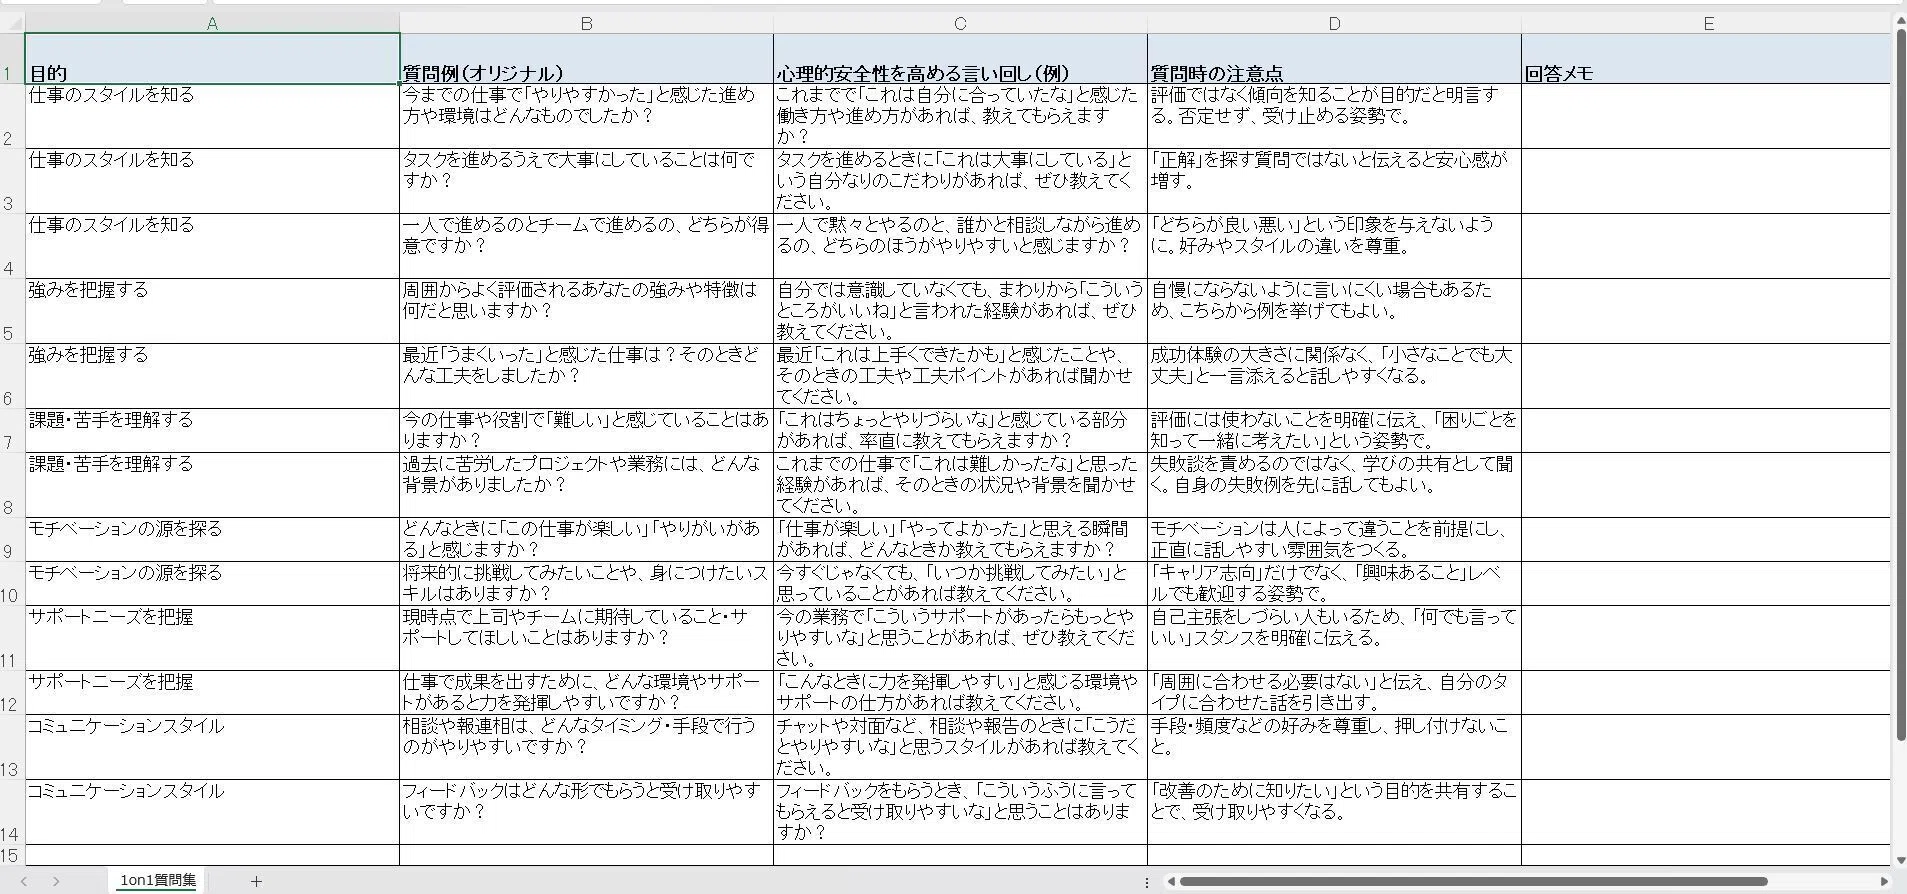Click the 回答メモ header cell

pos(1706,59)
